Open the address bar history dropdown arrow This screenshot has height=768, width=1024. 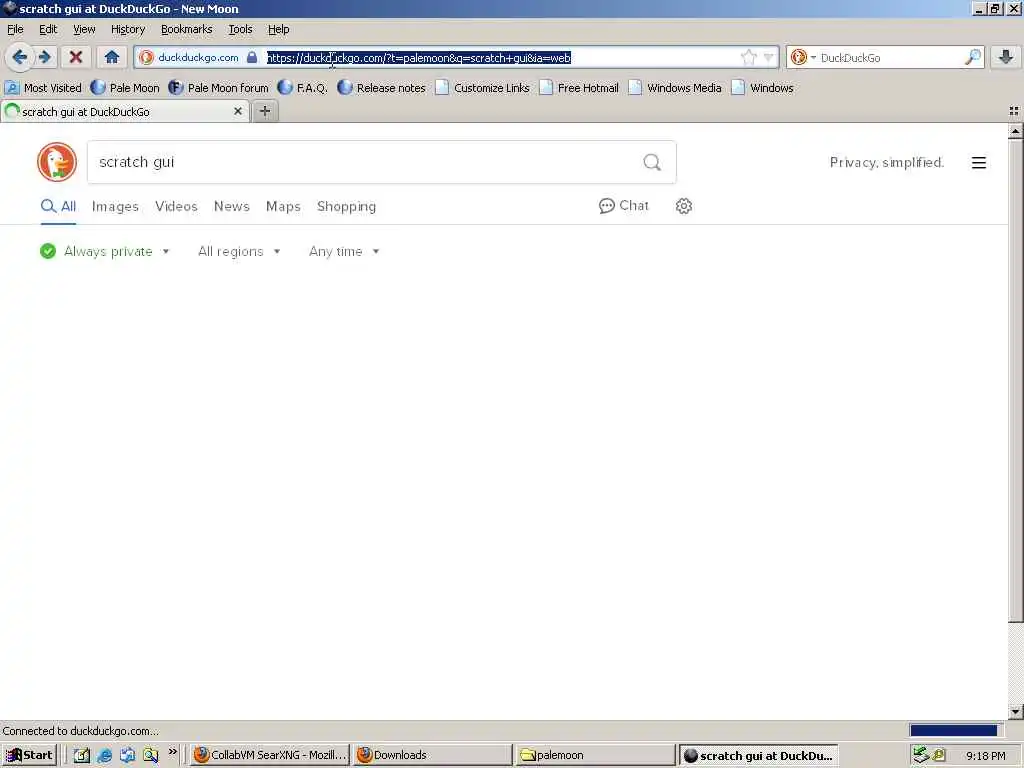pyautogui.click(x=769, y=58)
